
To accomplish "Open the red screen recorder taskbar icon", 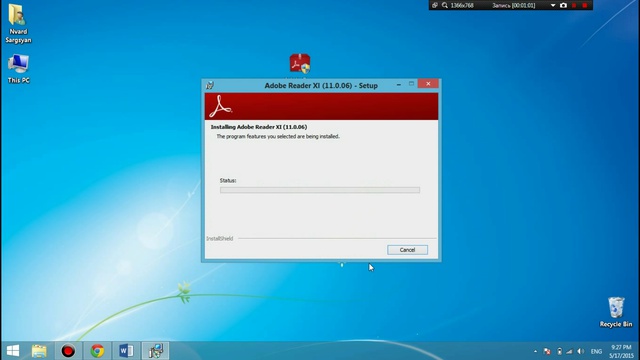I will coord(68,351).
